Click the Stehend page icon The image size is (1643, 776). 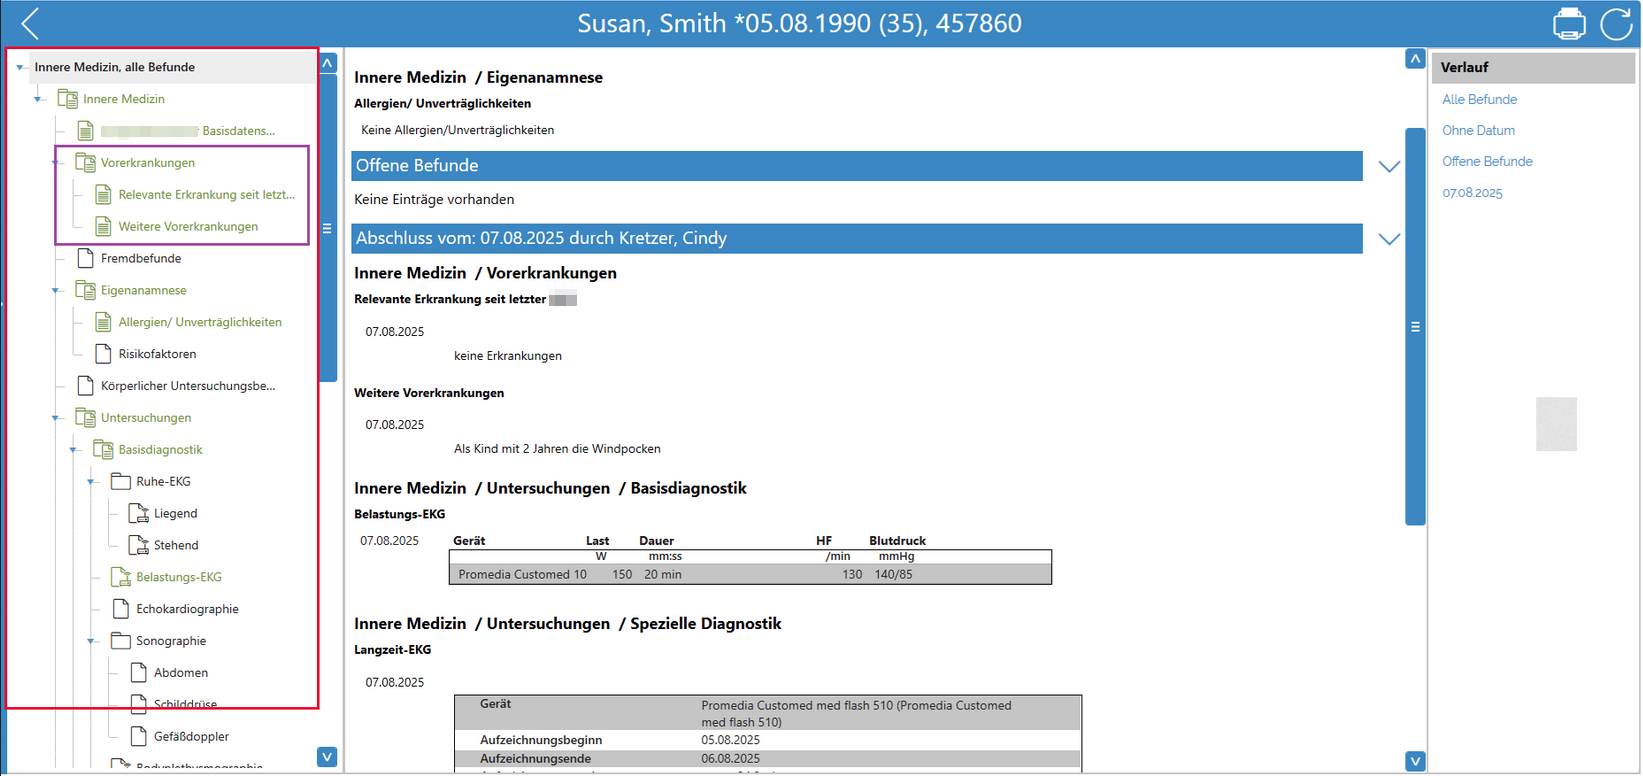[x=139, y=545]
